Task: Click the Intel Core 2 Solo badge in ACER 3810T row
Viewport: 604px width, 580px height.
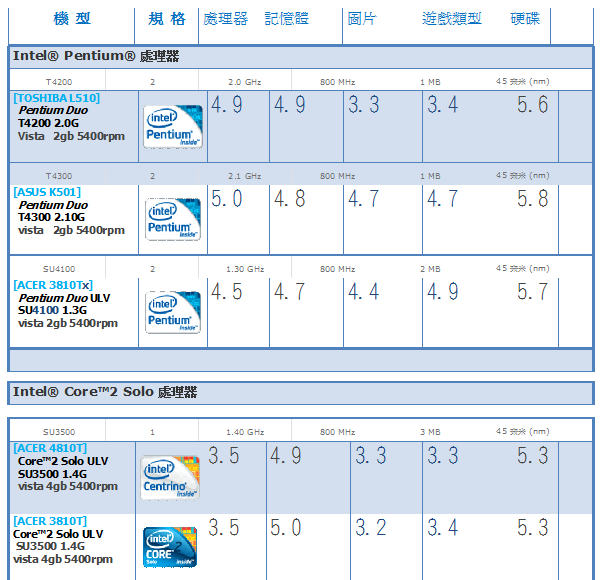Action: [x=170, y=547]
